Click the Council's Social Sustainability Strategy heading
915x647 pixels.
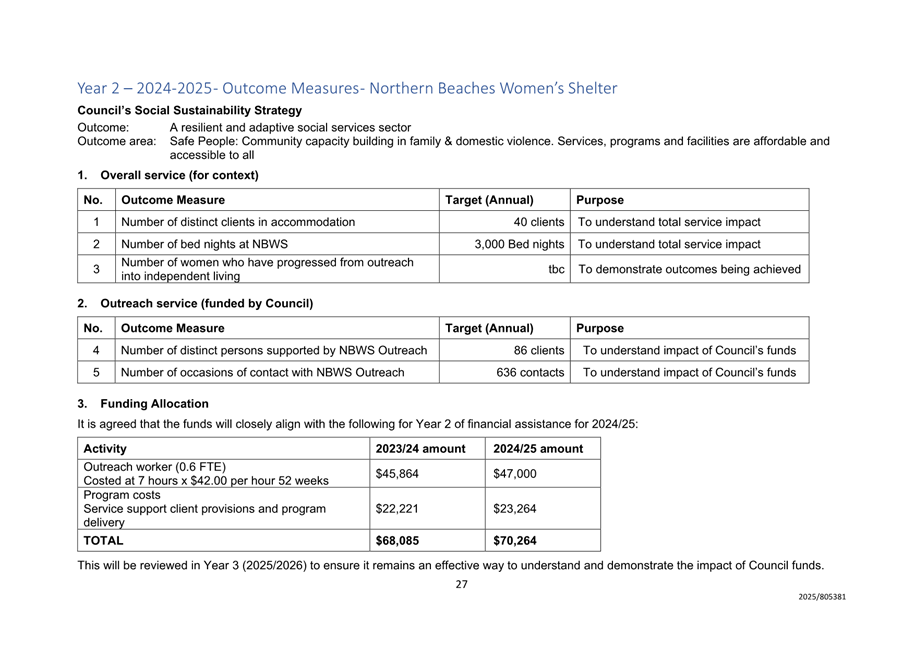coord(189,110)
